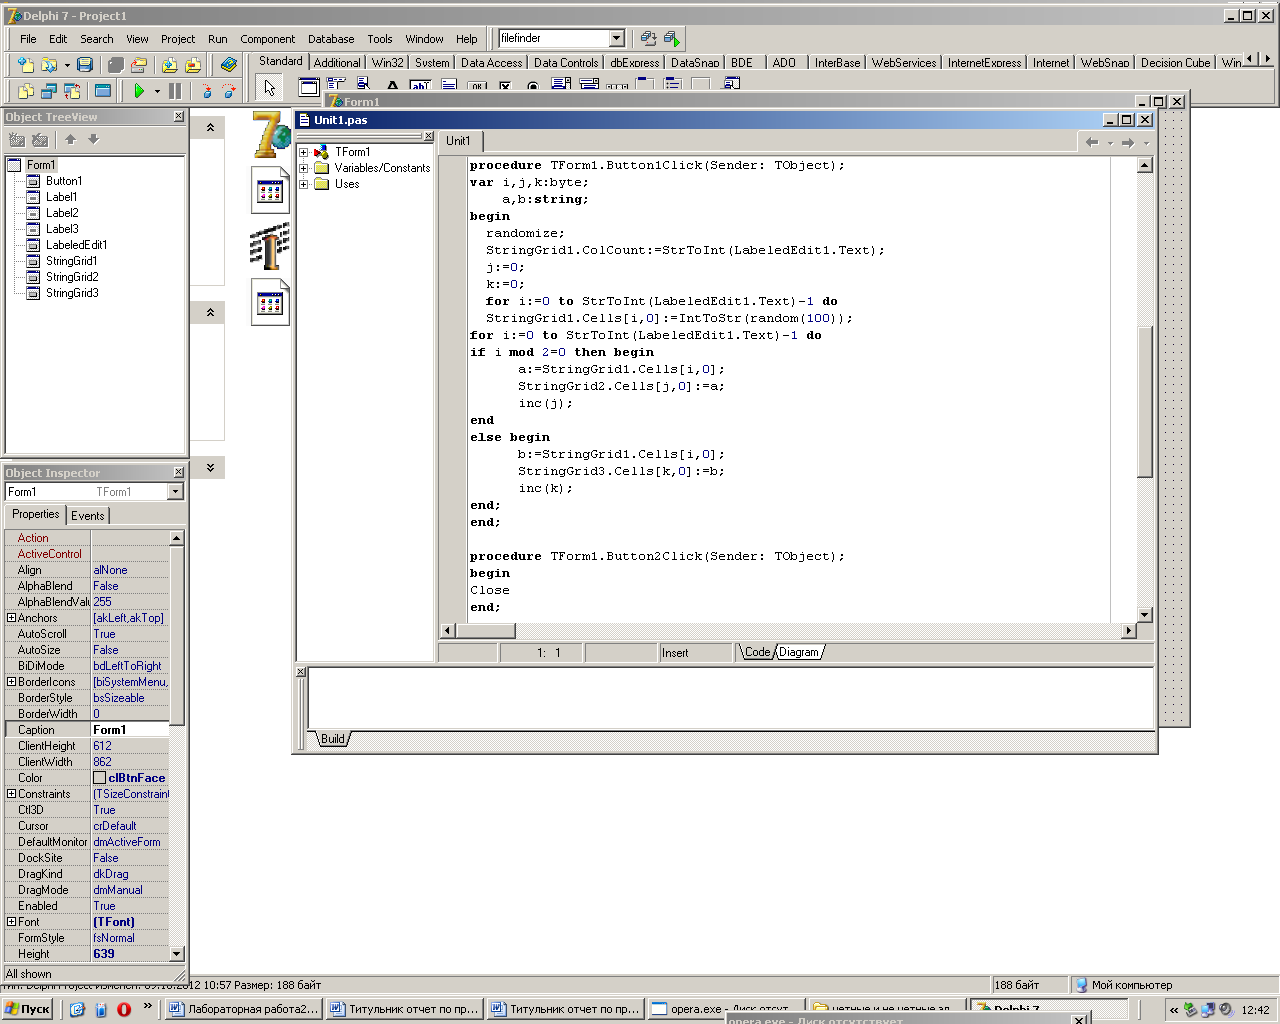Open the Component menu
Image resolution: width=1280 pixels, height=1024 pixels.
pos(268,39)
